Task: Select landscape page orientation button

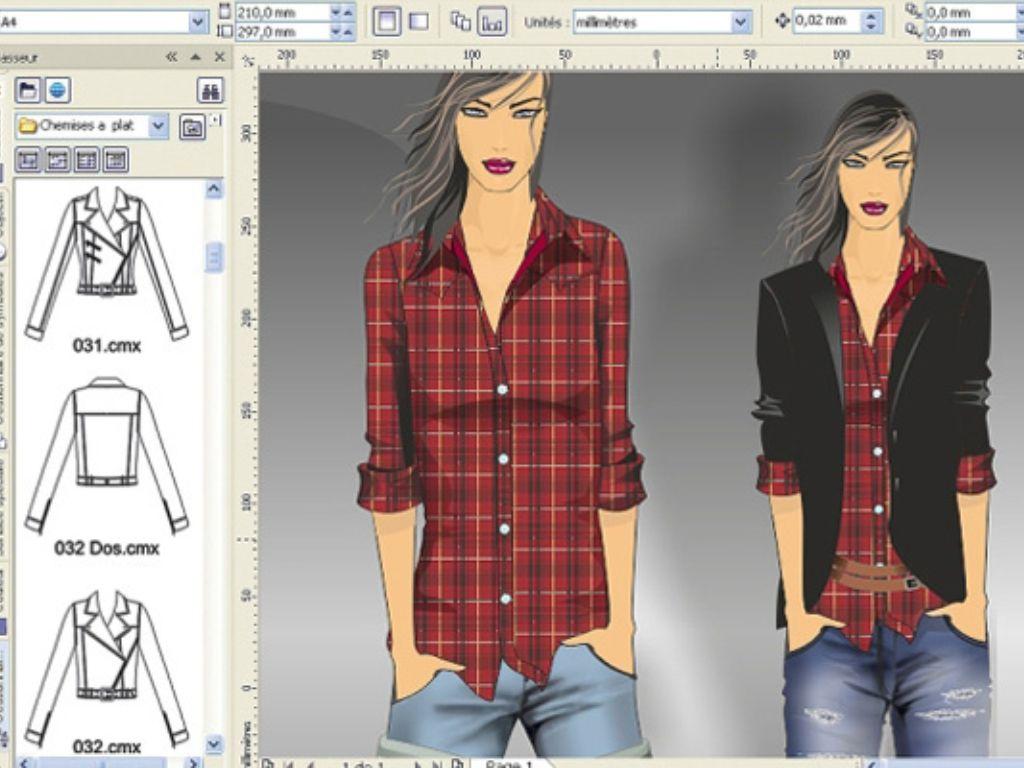Action: coord(418,21)
